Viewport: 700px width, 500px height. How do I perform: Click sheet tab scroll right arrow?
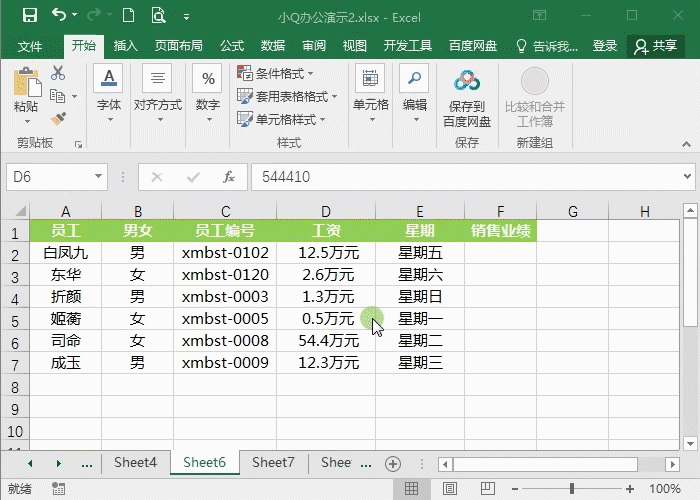click(x=58, y=464)
